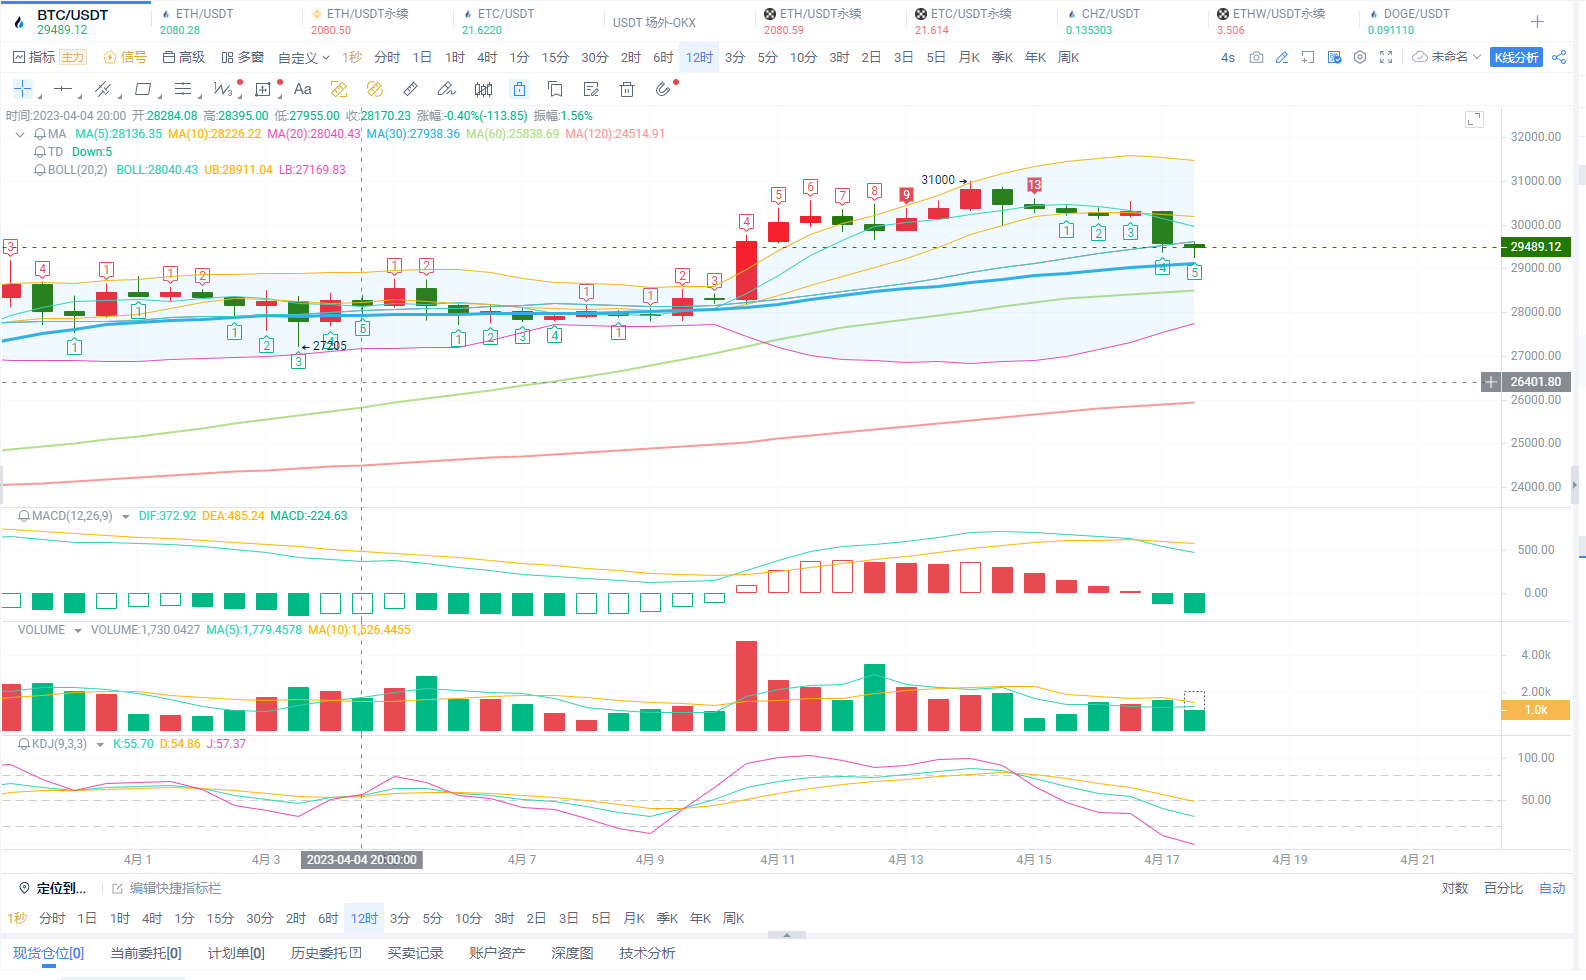Toggle the MA indicator alert bell

pyautogui.click(x=40, y=134)
